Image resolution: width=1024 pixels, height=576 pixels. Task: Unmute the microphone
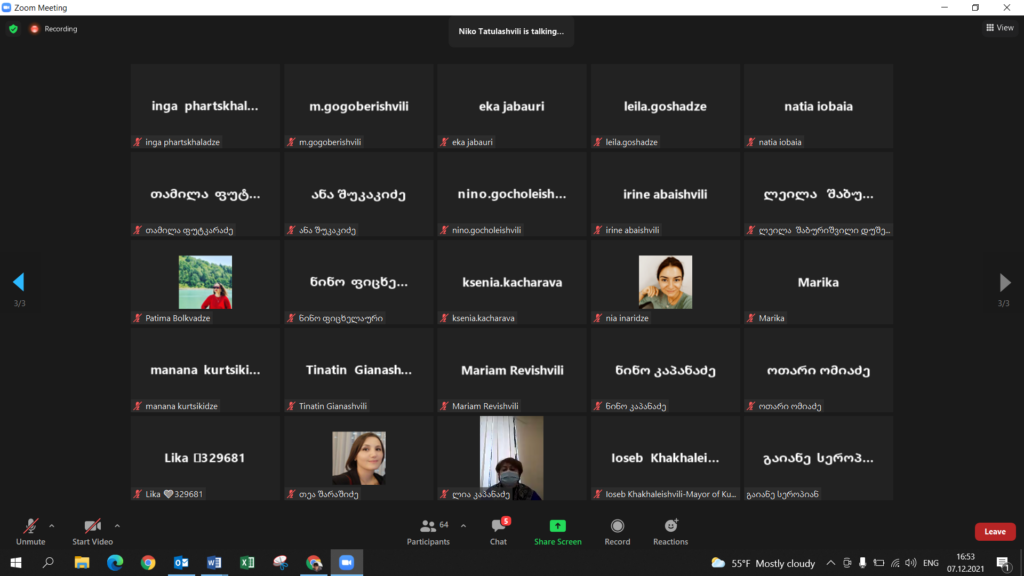point(31,530)
